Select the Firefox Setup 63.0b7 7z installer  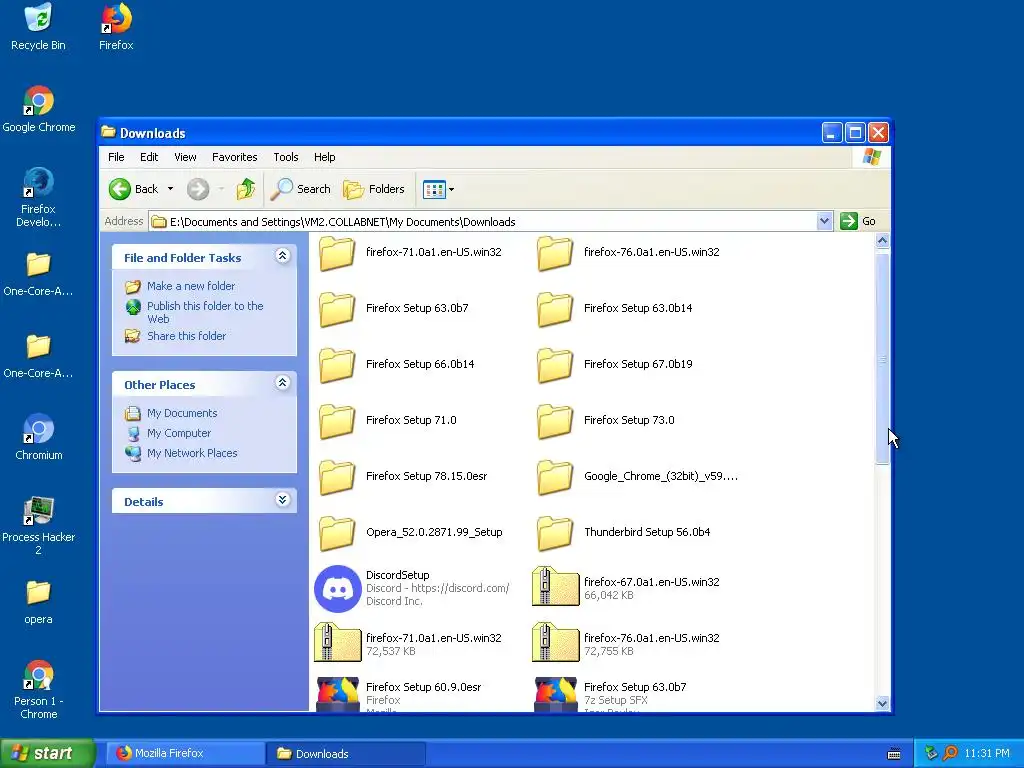coord(610,694)
